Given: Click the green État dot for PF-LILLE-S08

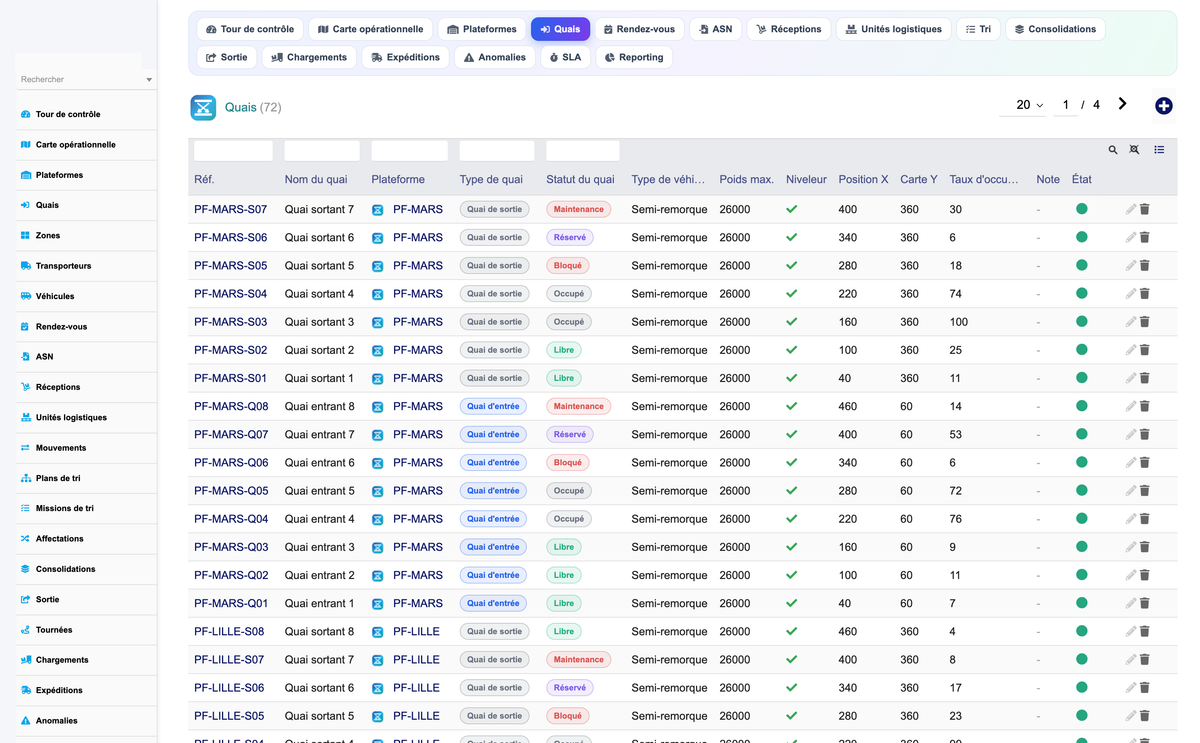Looking at the screenshot, I should (1081, 631).
